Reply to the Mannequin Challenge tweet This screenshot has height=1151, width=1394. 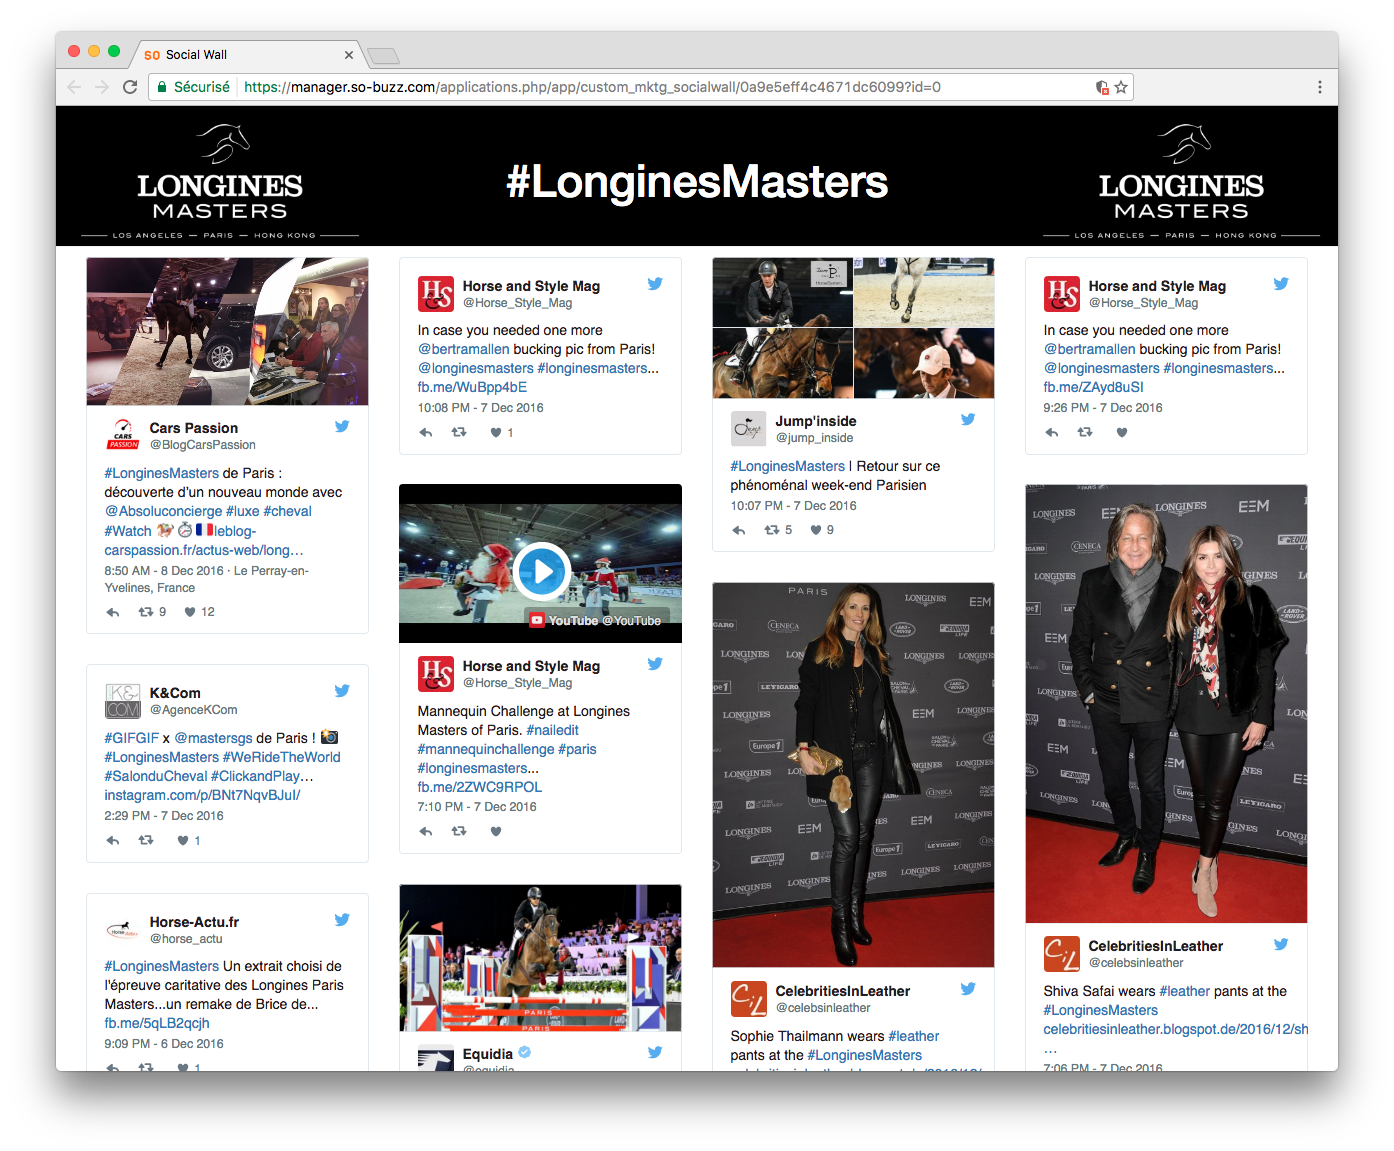pos(426,832)
